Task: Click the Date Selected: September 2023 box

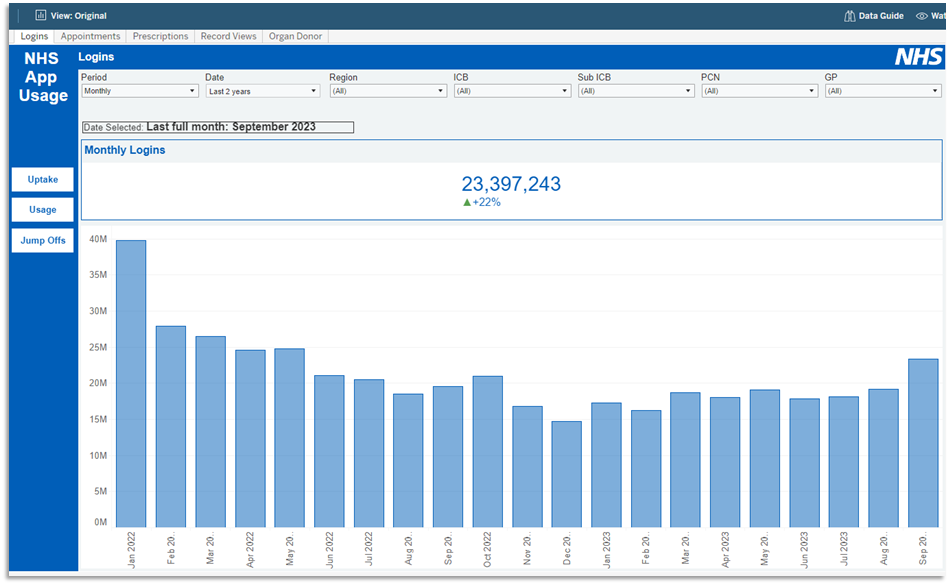Action: click(x=218, y=127)
